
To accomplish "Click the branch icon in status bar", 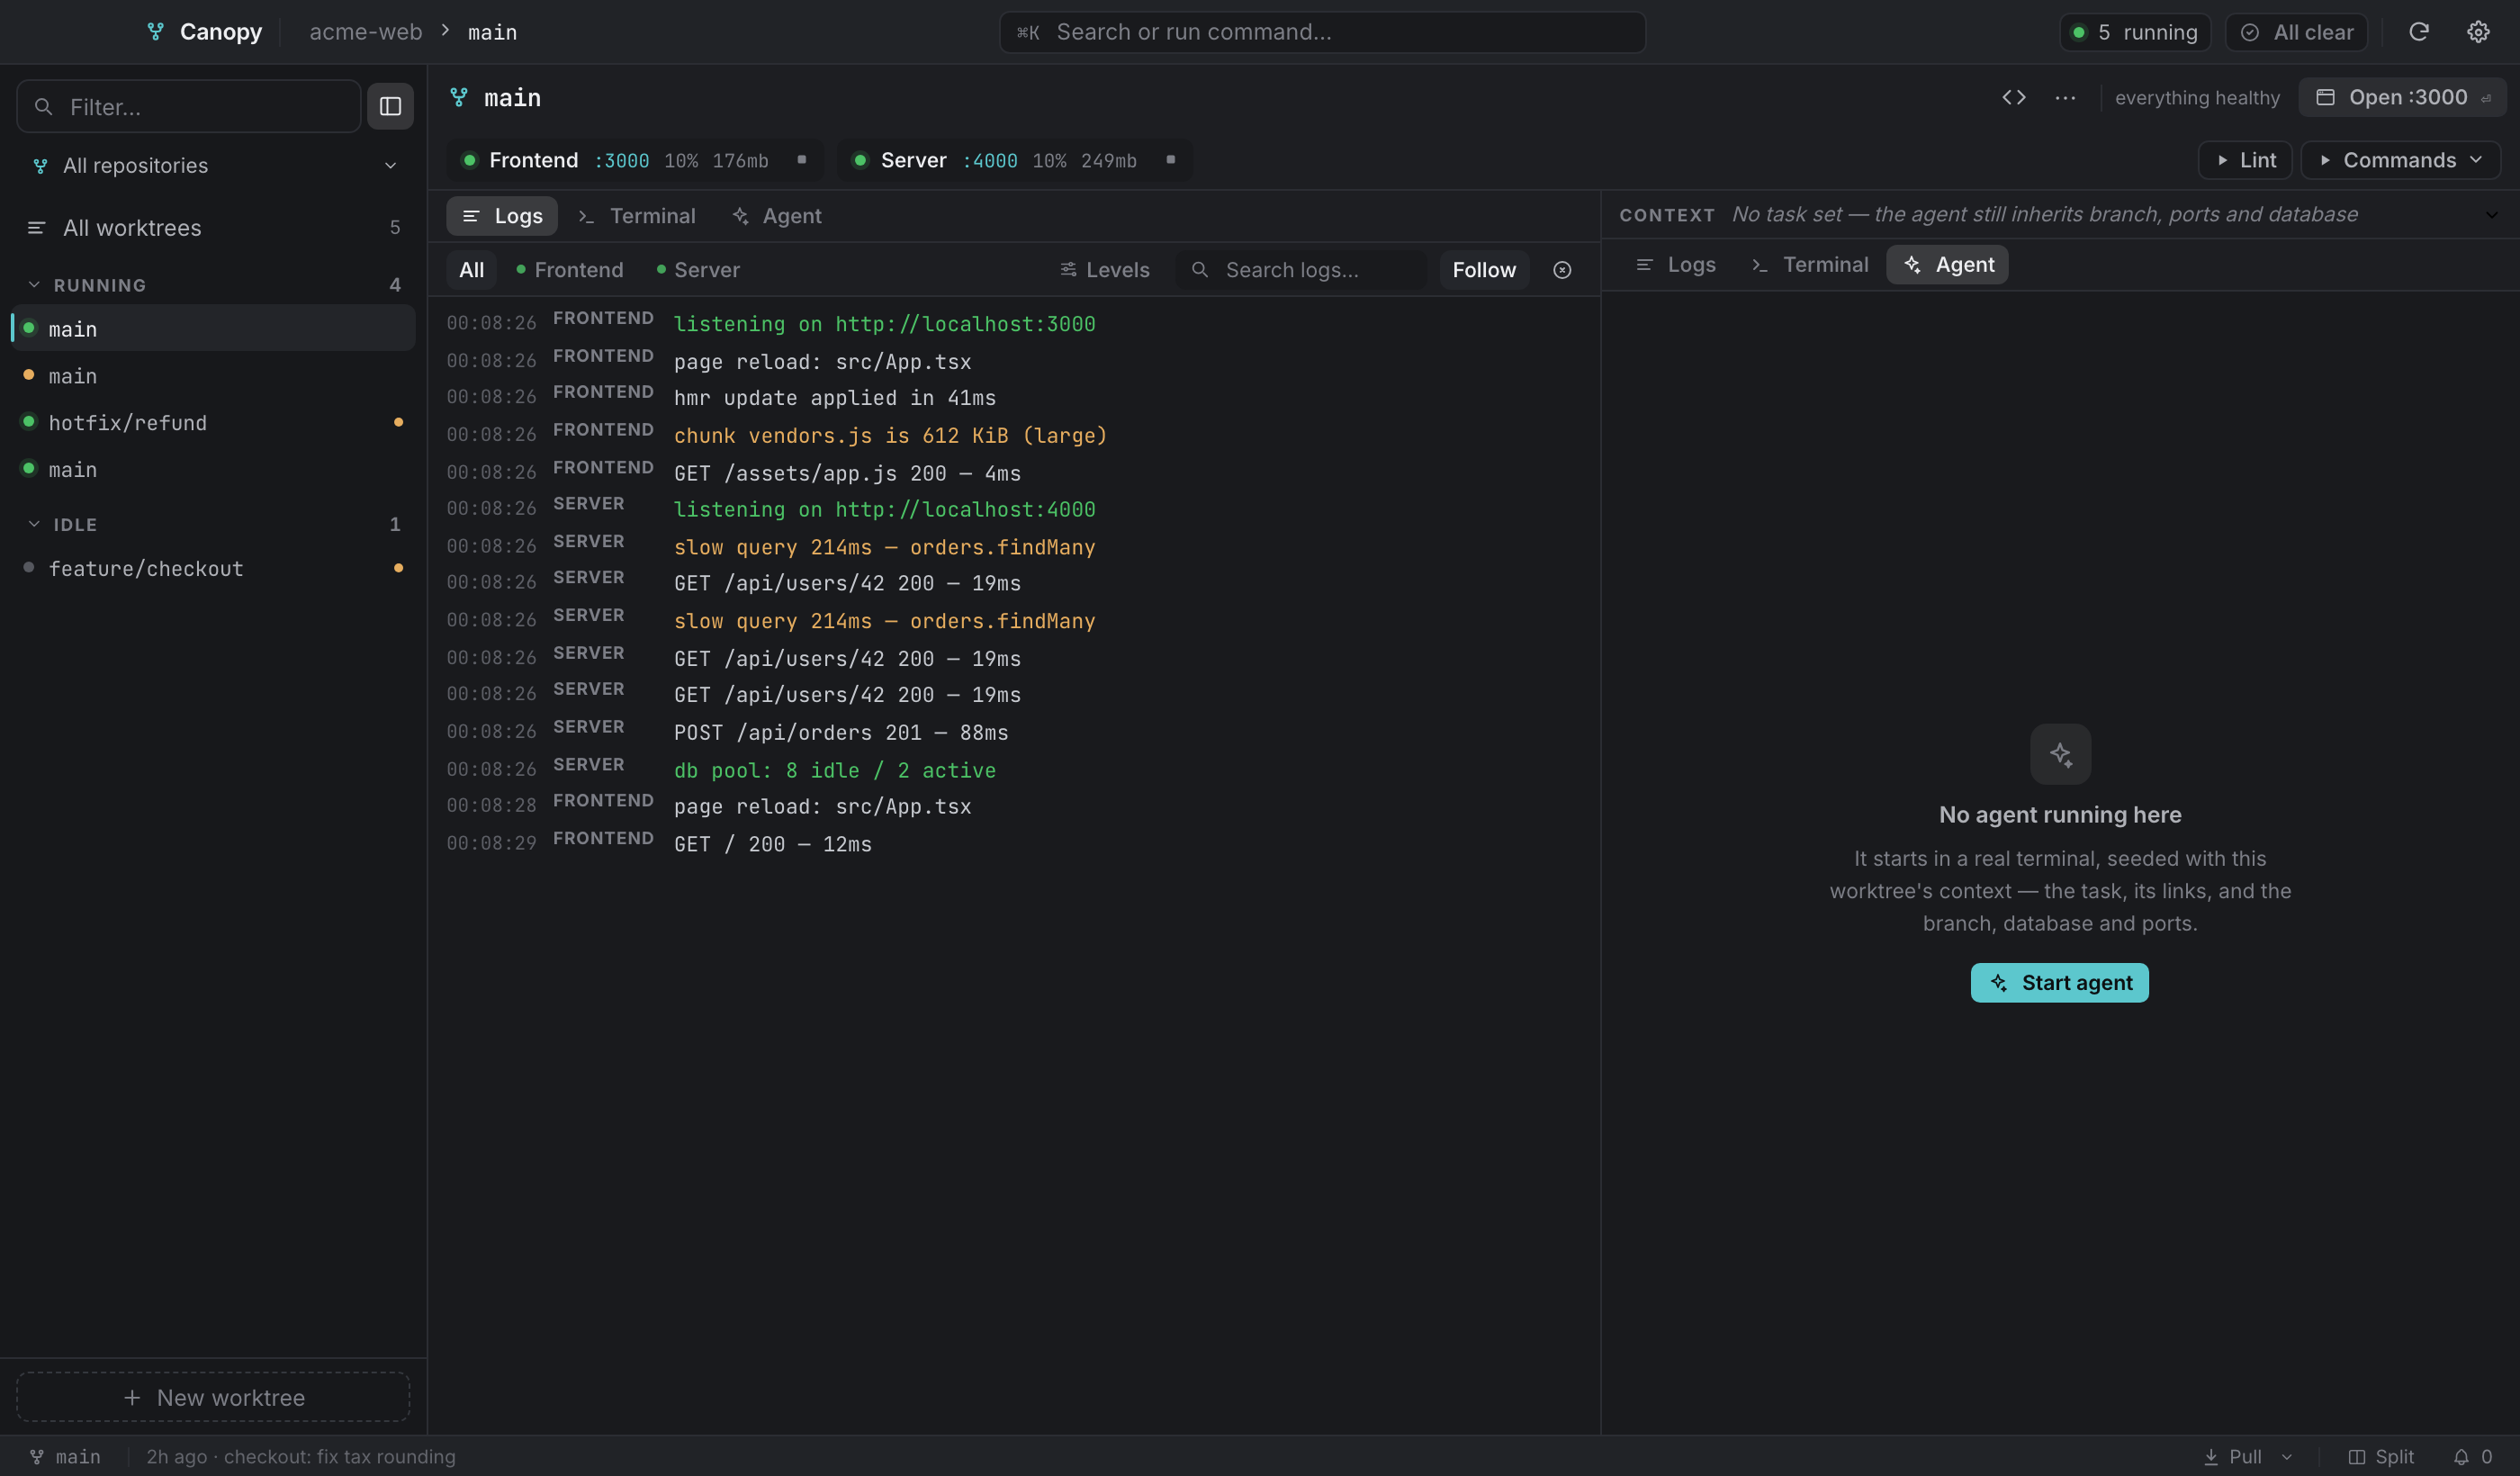I will tap(36, 1457).
